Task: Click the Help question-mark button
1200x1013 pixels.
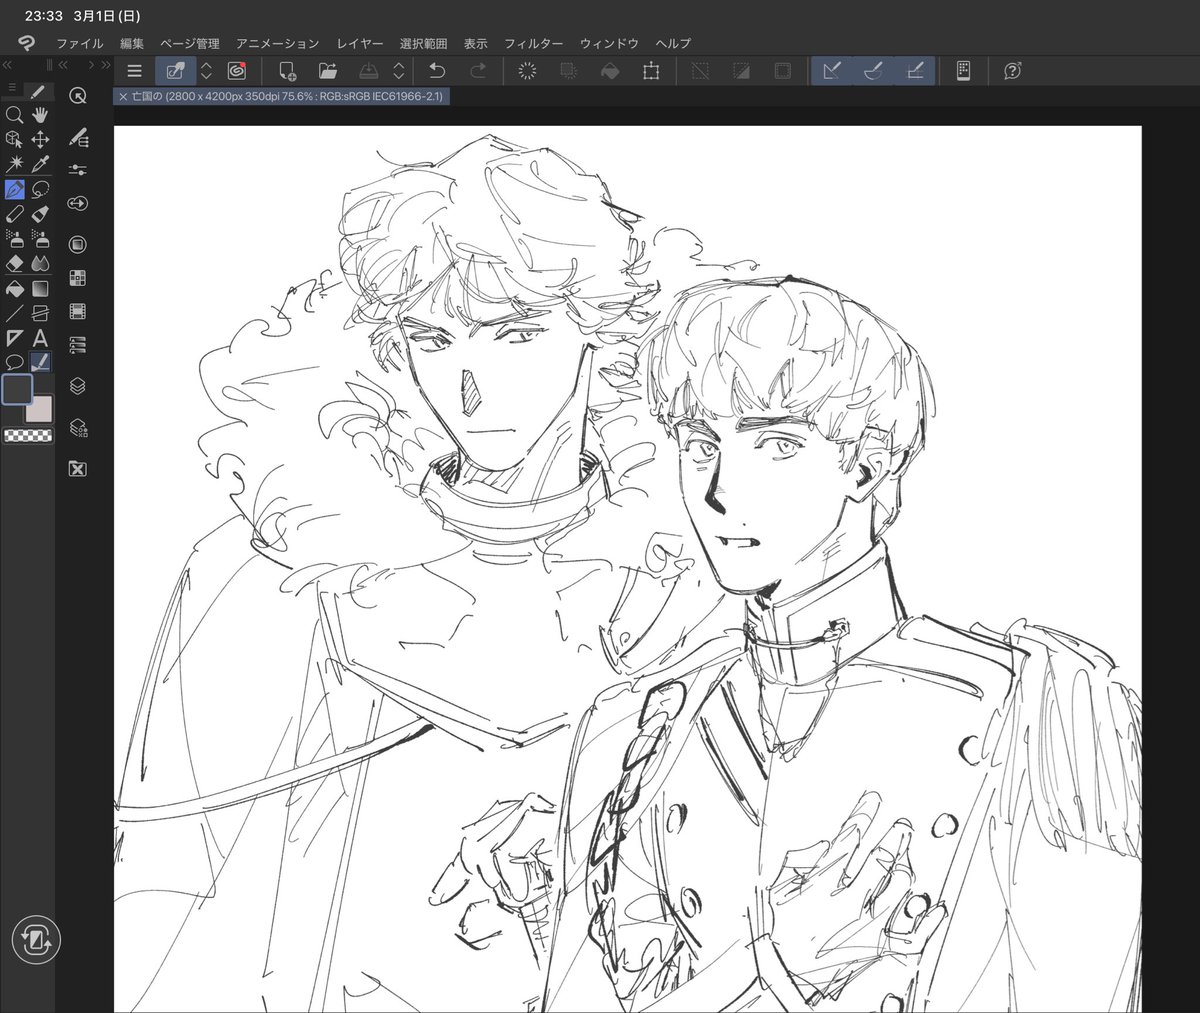Action: tap(1012, 71)
